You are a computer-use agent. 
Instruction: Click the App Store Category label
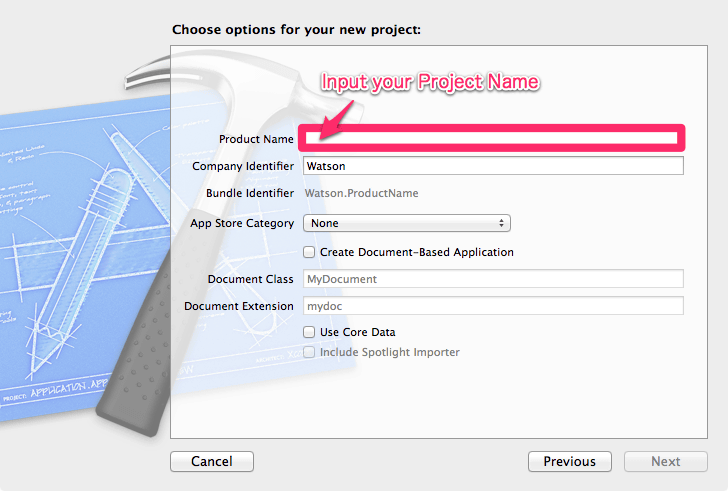point(242,223)
